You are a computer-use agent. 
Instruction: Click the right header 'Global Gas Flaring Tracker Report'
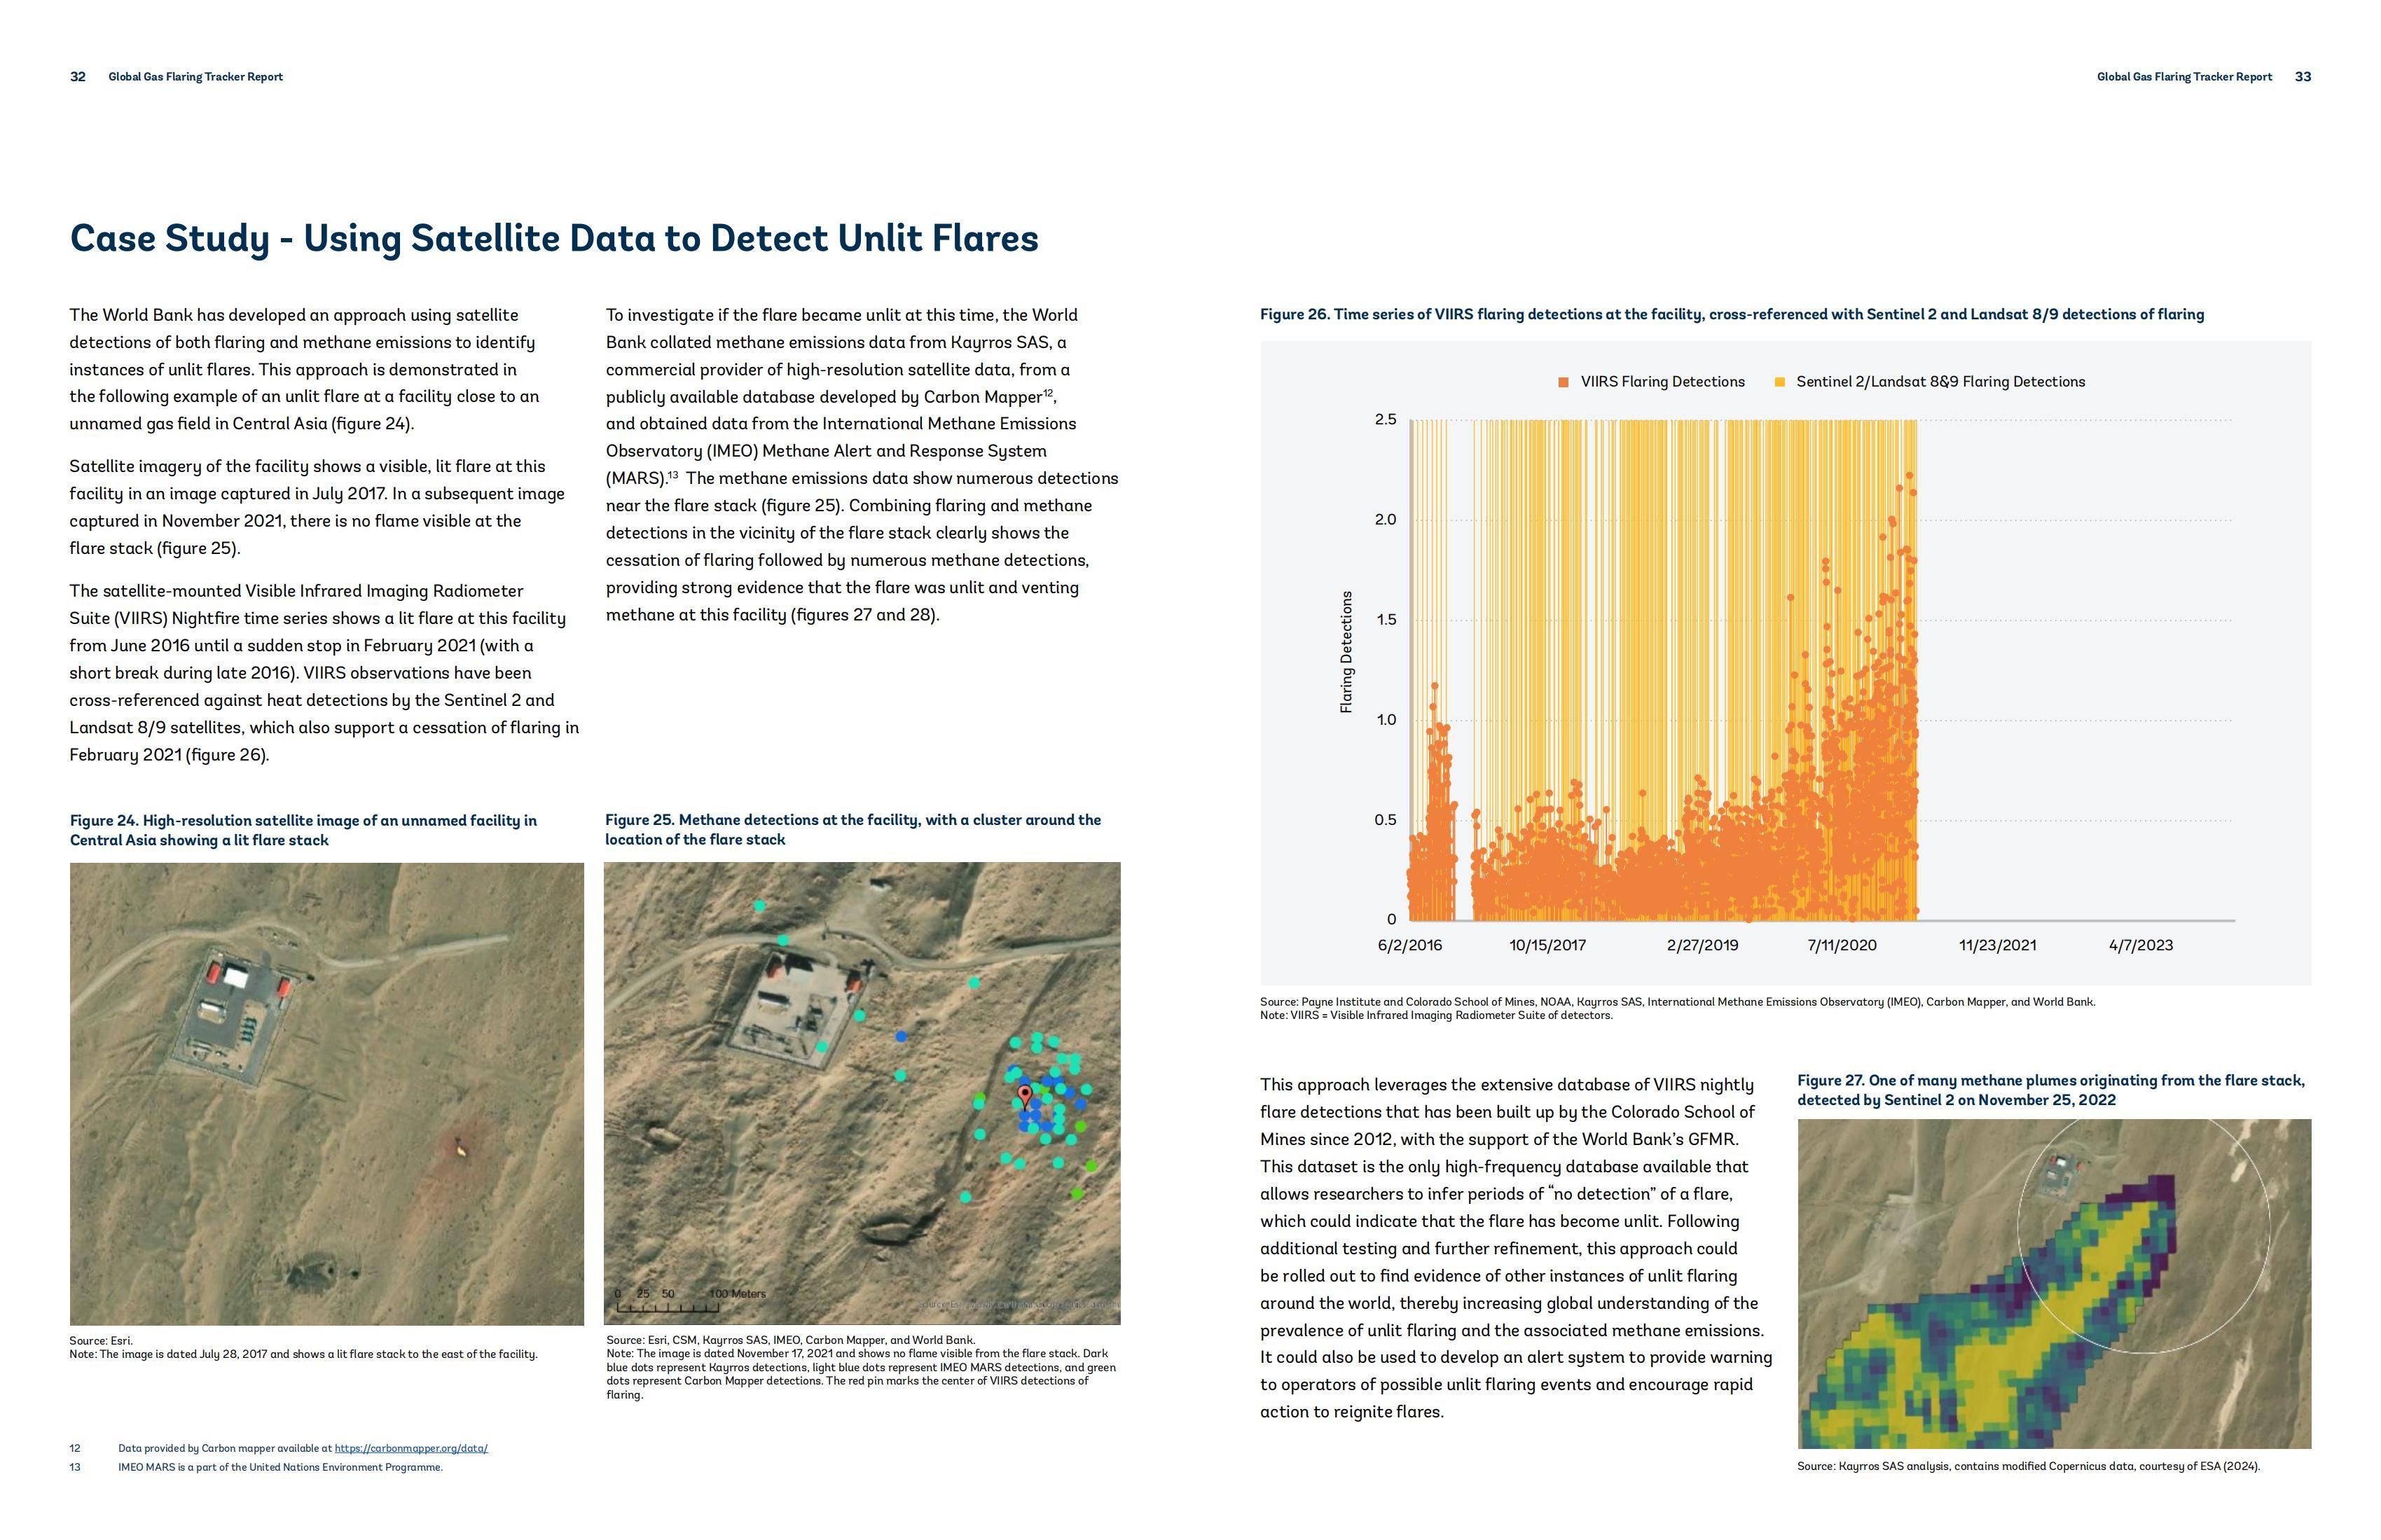point(2184,77)
